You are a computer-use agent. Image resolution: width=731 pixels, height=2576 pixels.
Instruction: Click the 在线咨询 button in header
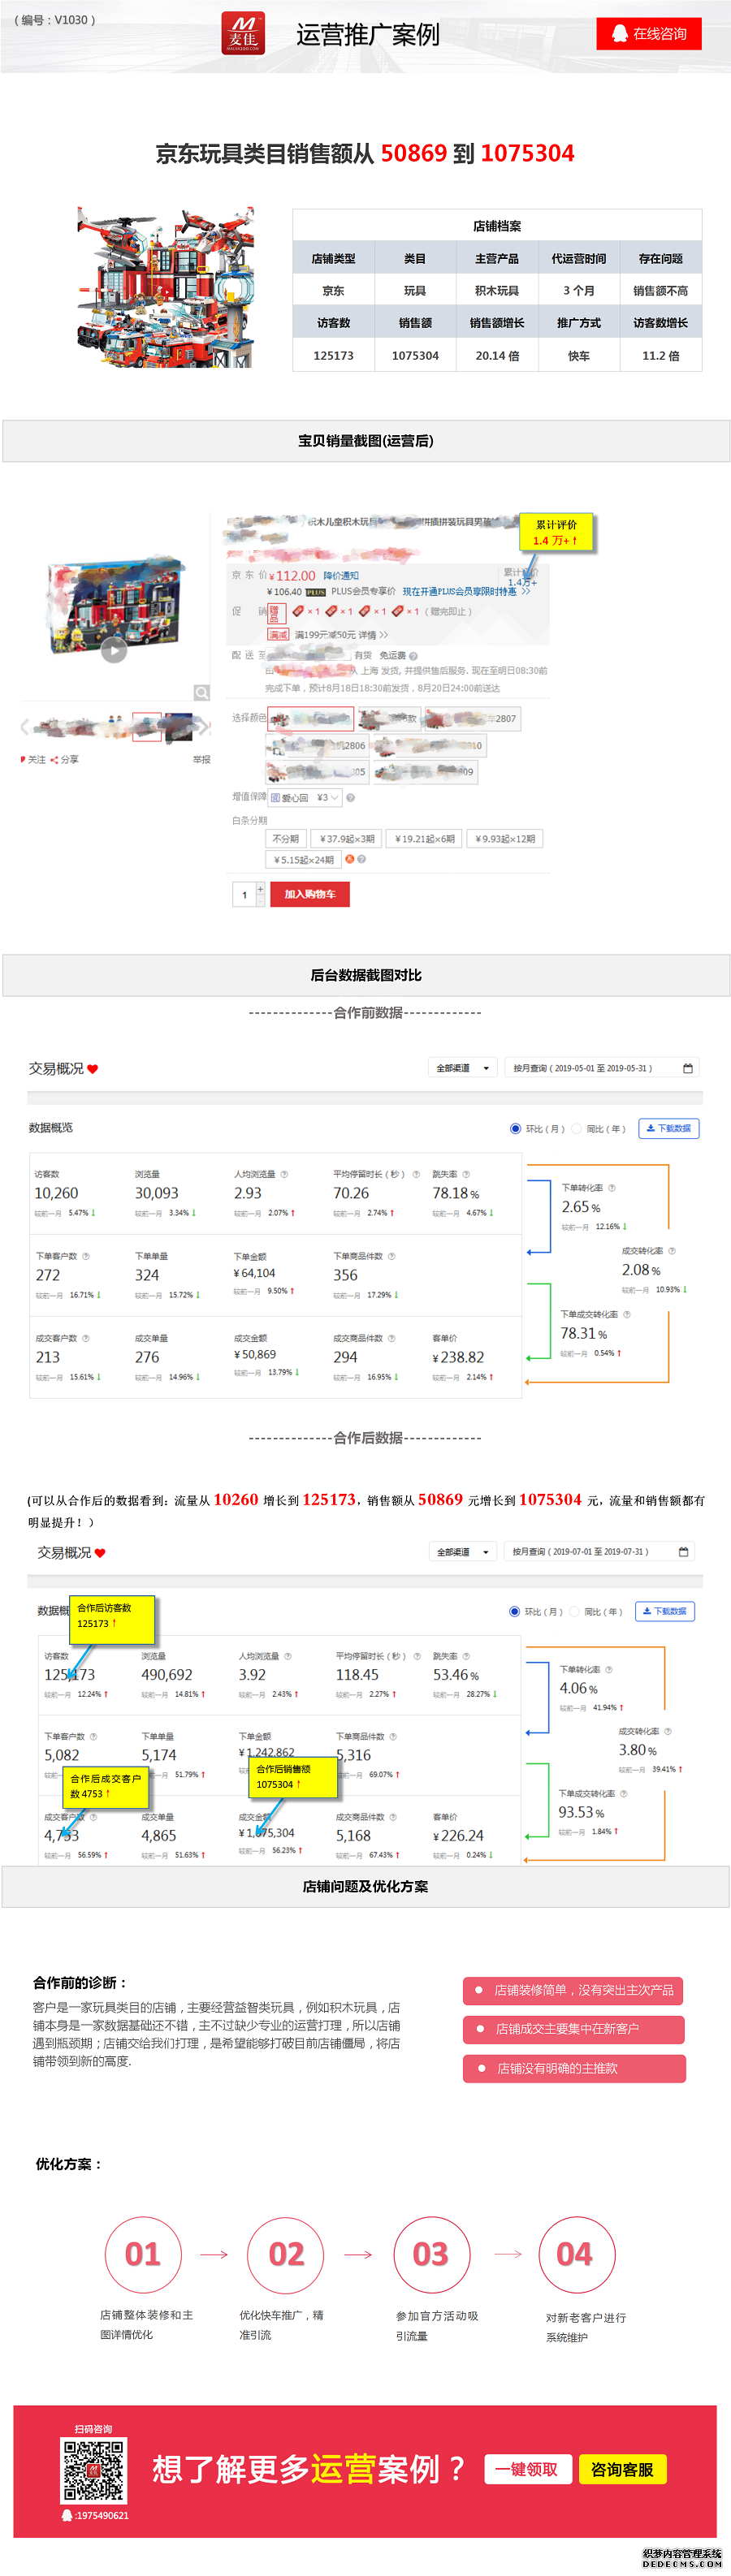coord(649,33)
